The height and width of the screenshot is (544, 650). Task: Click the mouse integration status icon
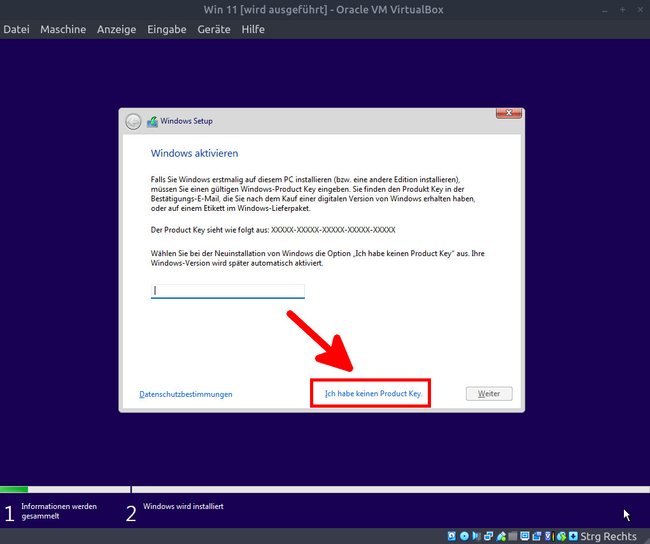[x=561, y=536]
